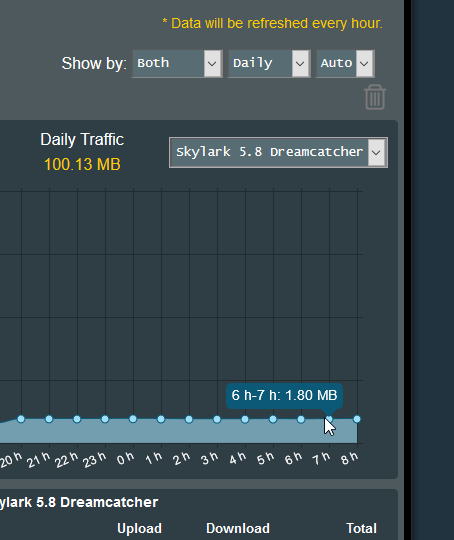The image size is (454, 540).
Task: Click the data point at 23h
Action: click(105, 419)
